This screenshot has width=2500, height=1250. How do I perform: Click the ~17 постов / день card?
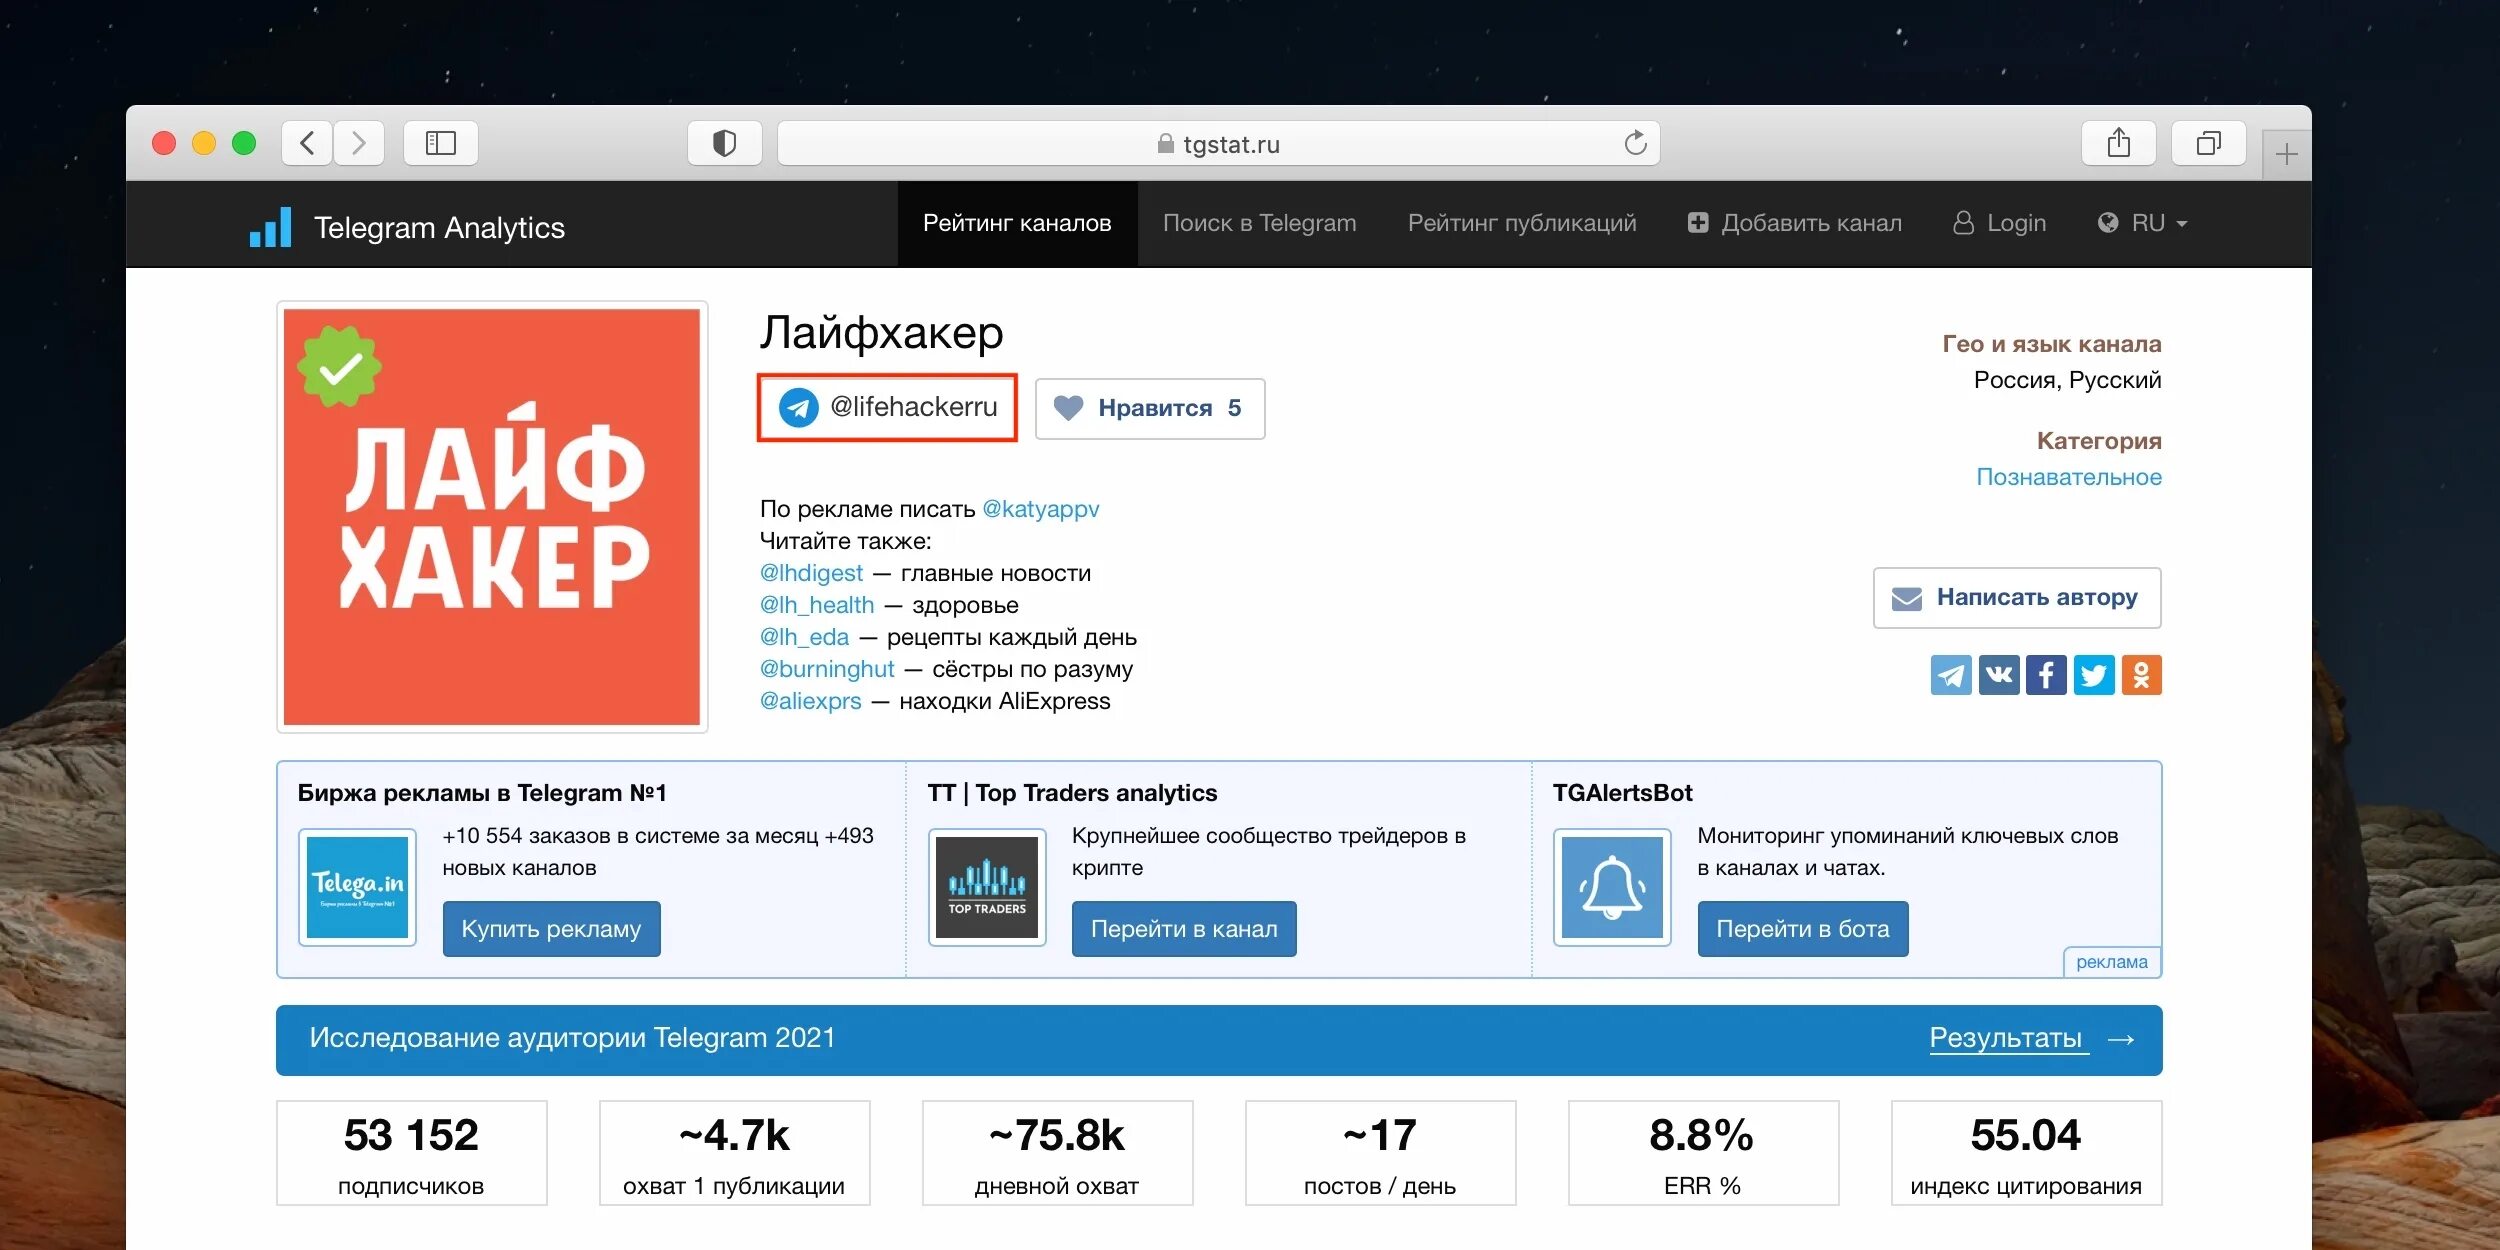point(1380,1153)
